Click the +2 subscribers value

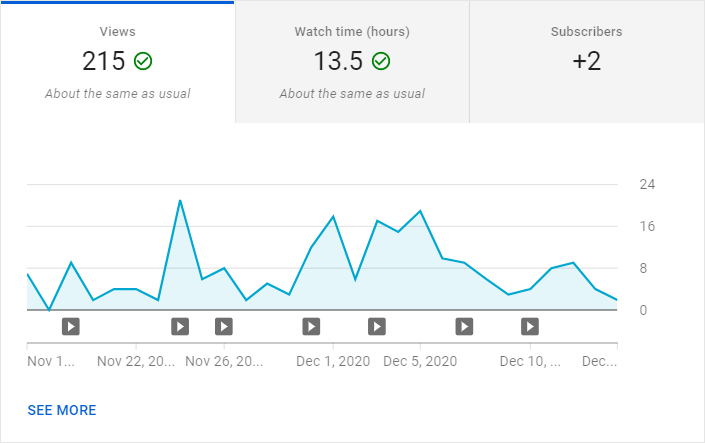pos(587,61)
